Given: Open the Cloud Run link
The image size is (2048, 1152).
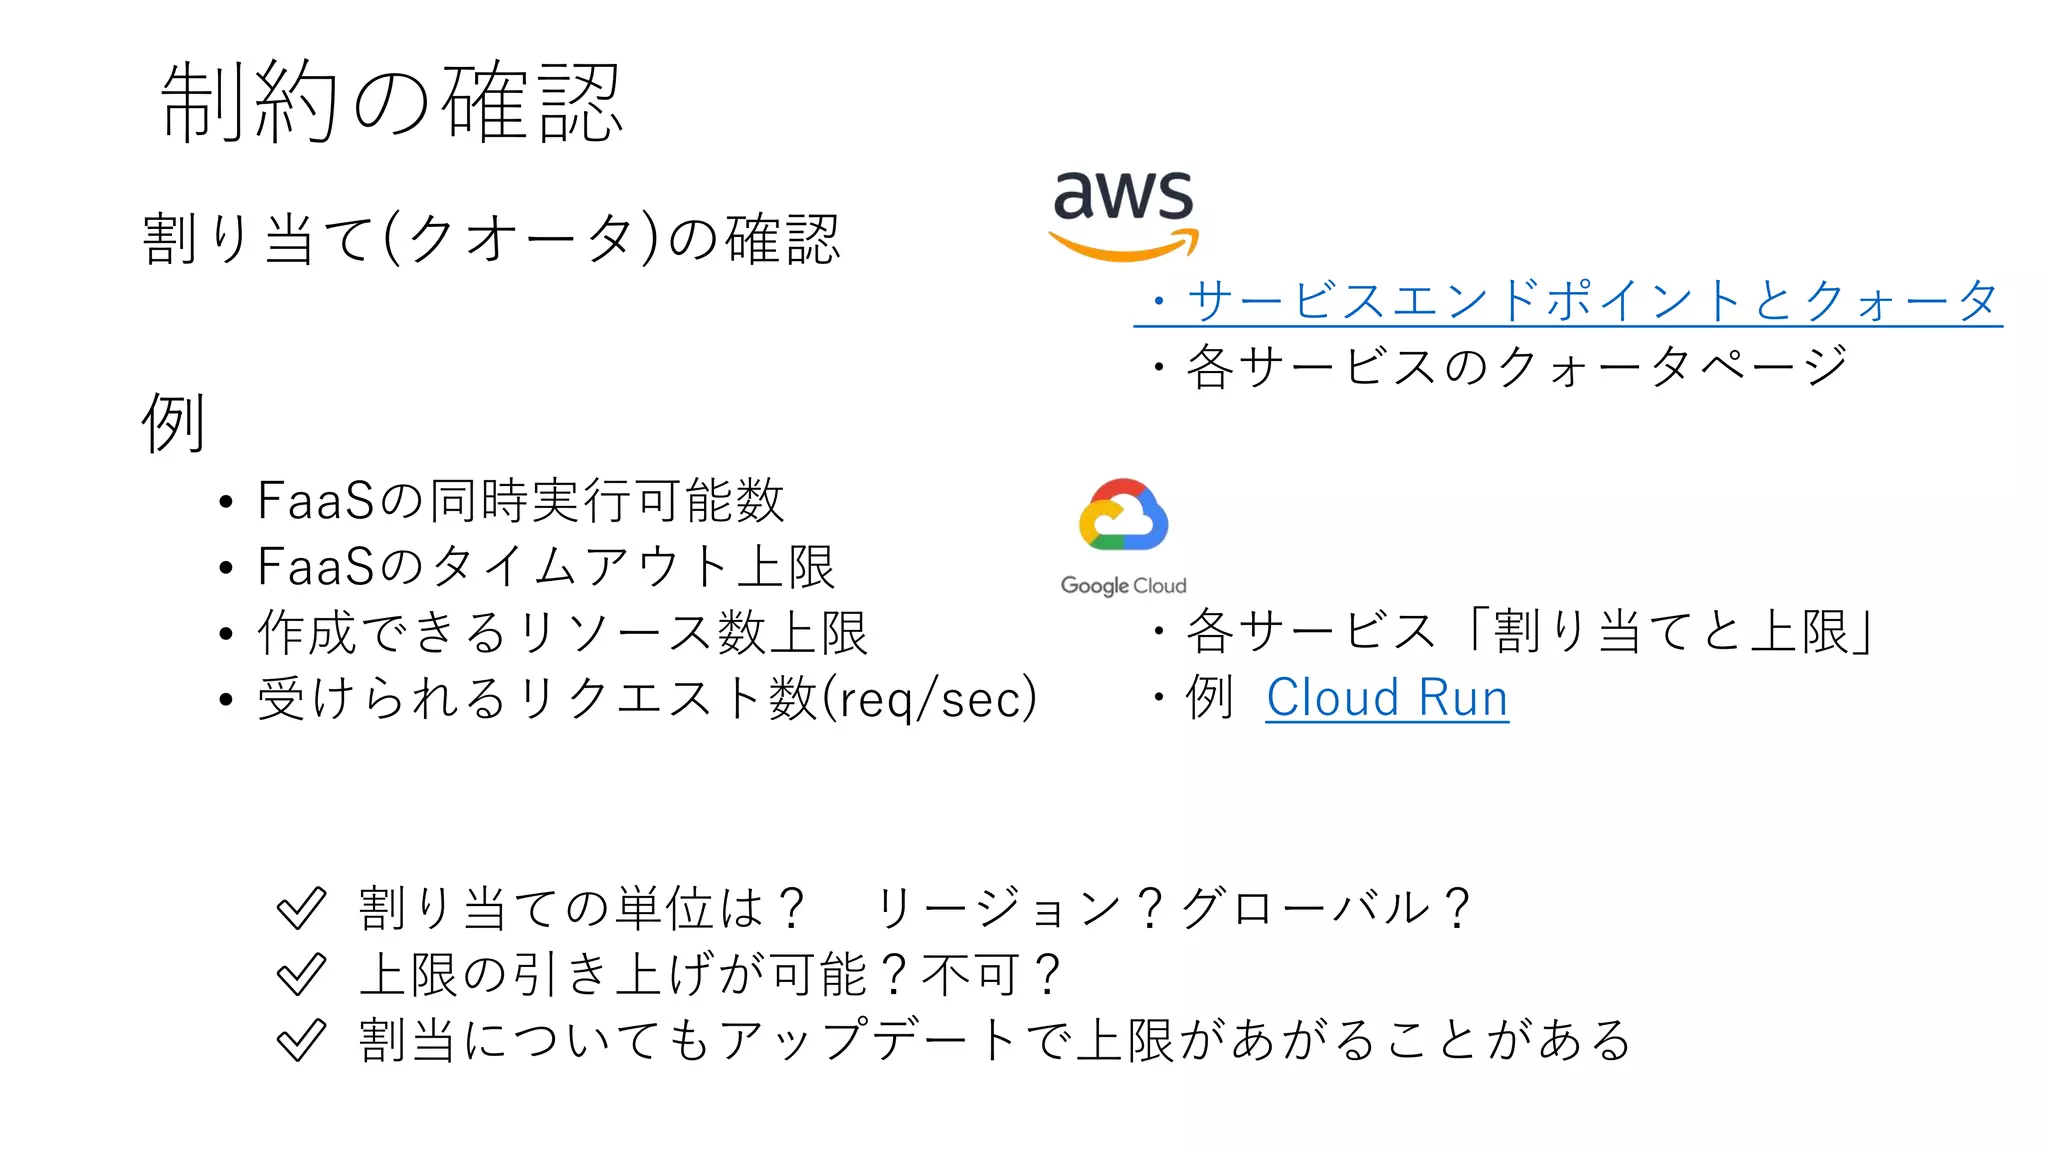Looking at the screenshot, I should pos(1387,698).
